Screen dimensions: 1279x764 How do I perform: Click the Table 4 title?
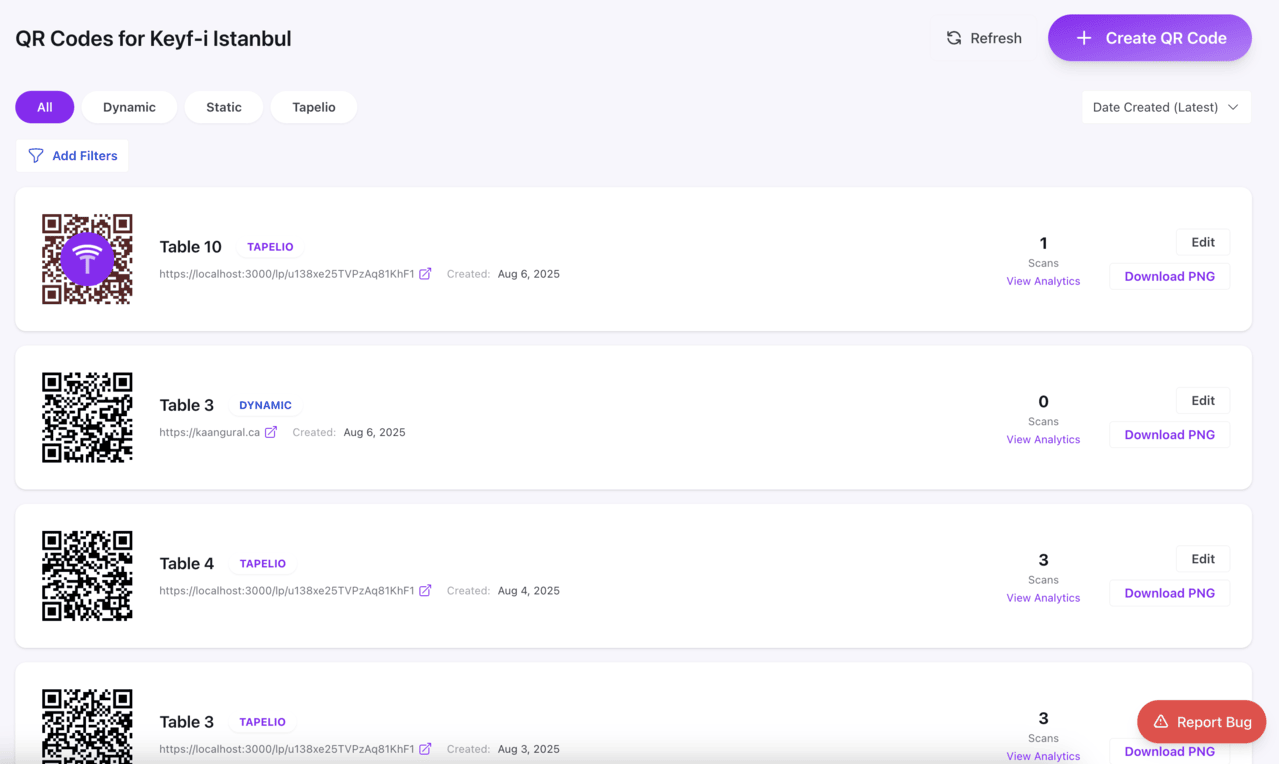pos(187,563)
